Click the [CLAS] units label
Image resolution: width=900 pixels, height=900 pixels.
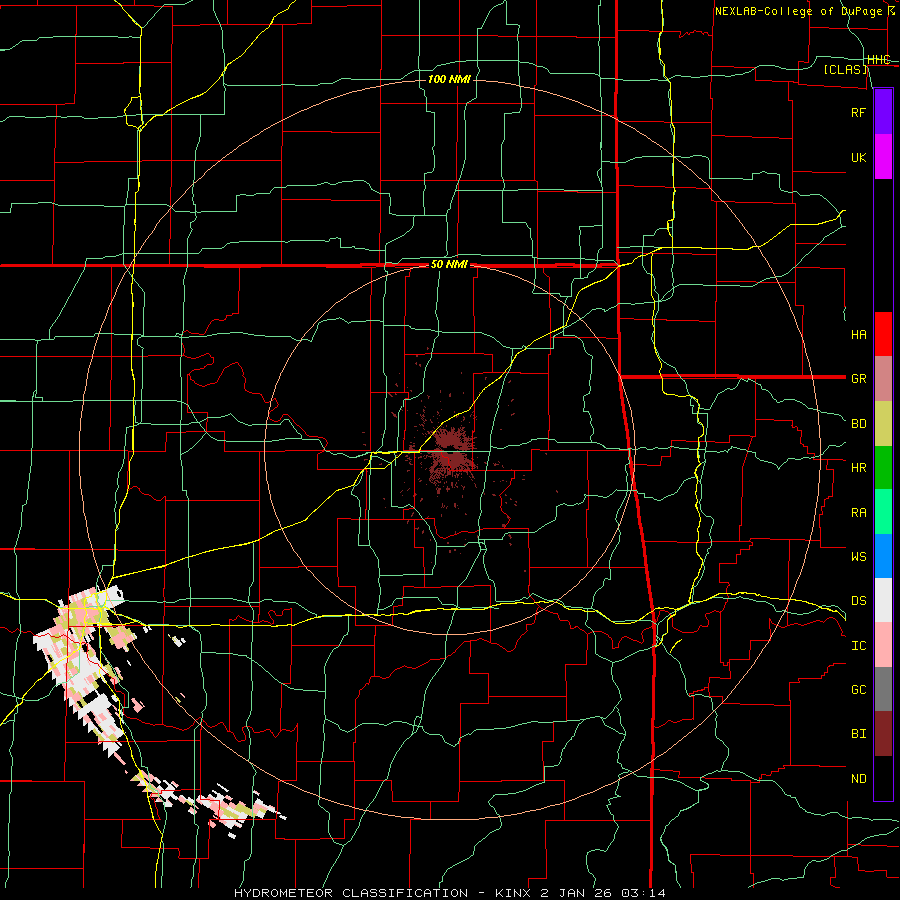(845, 69)
